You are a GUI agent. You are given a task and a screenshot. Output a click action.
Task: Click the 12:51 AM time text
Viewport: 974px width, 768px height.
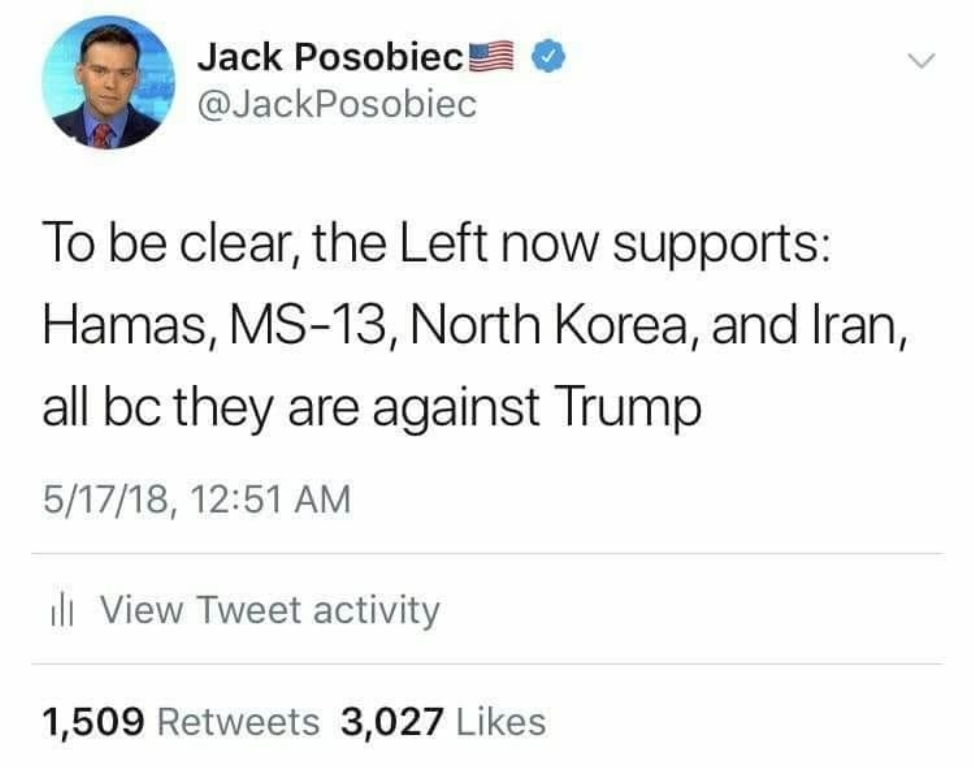271,500
